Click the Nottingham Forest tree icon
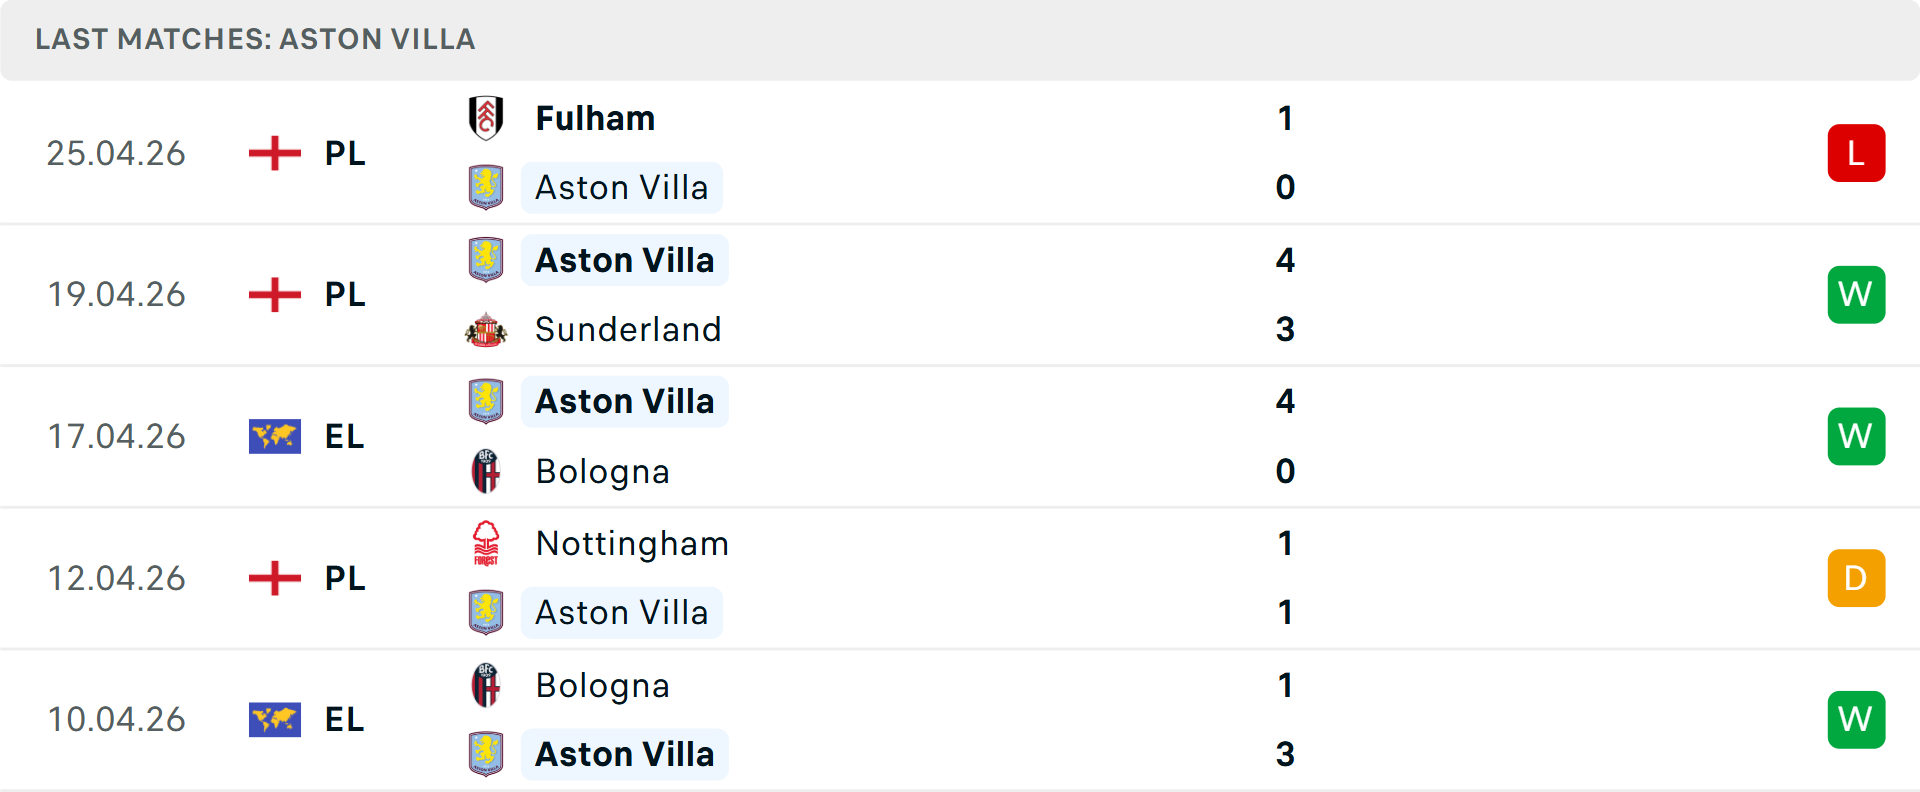This screenshot has width=1920, height=792. coord(487,543)
